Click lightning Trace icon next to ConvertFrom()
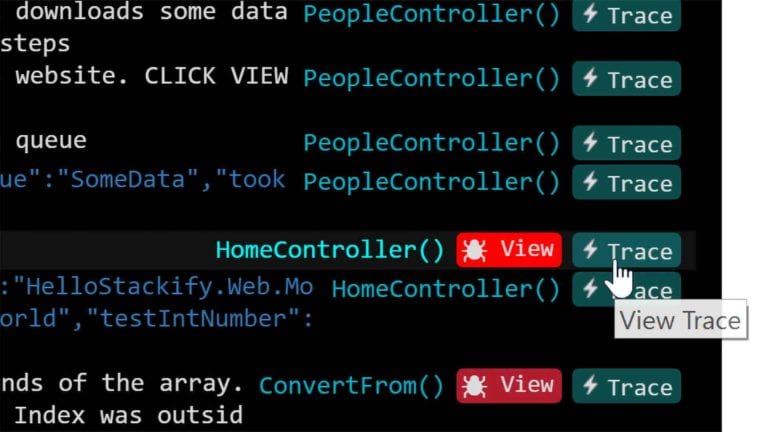768x432 pixels. click(591, 385)
